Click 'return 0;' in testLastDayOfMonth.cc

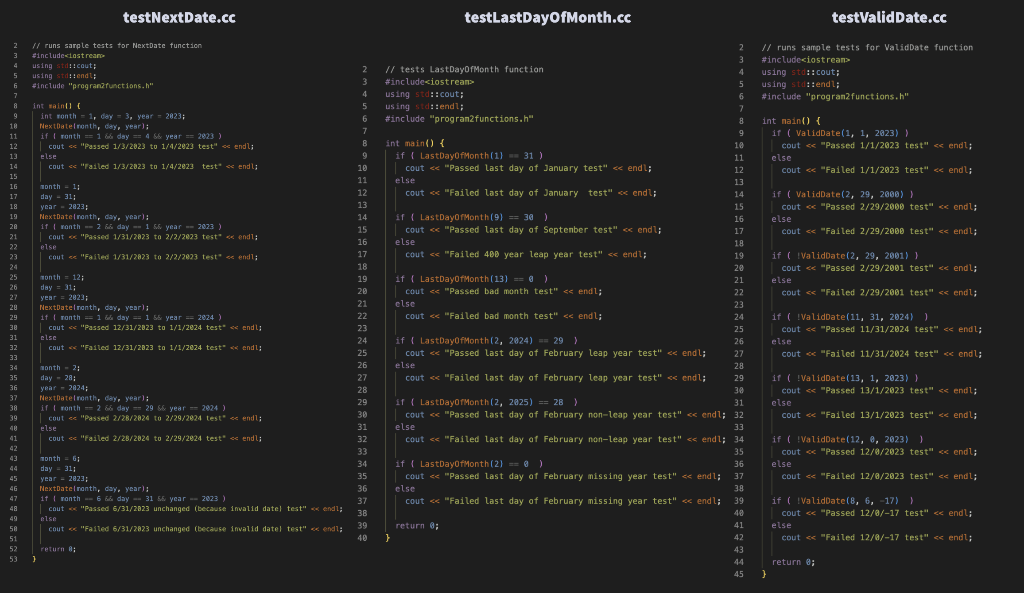[x=417, y=526]
